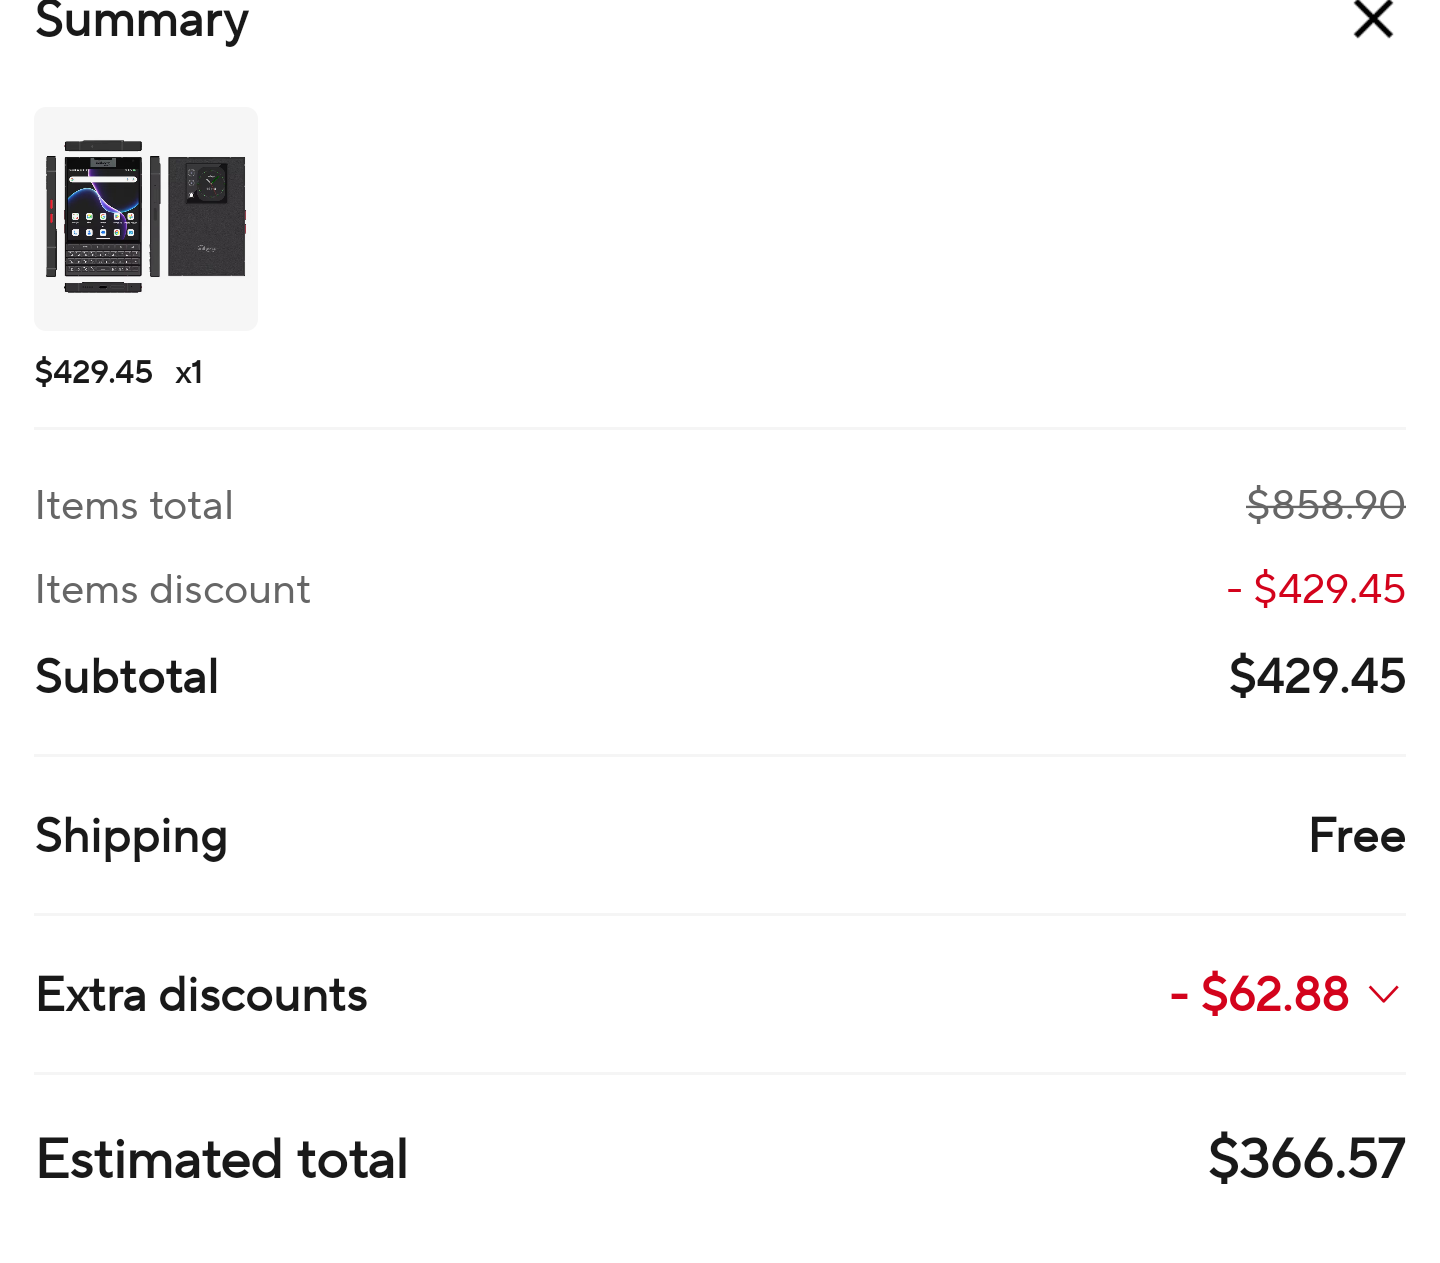Click the $366.57 estimated total amount
1440x1263 pixels.
coord(1306,1158)
